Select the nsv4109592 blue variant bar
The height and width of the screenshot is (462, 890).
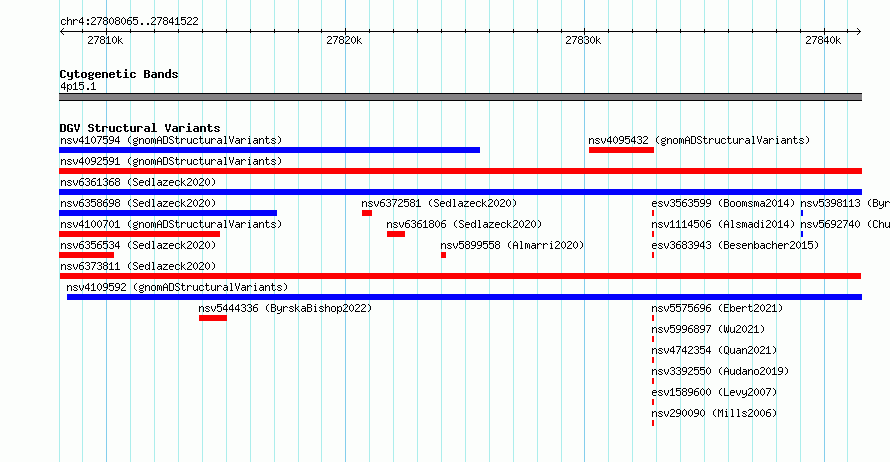[464, 297]
